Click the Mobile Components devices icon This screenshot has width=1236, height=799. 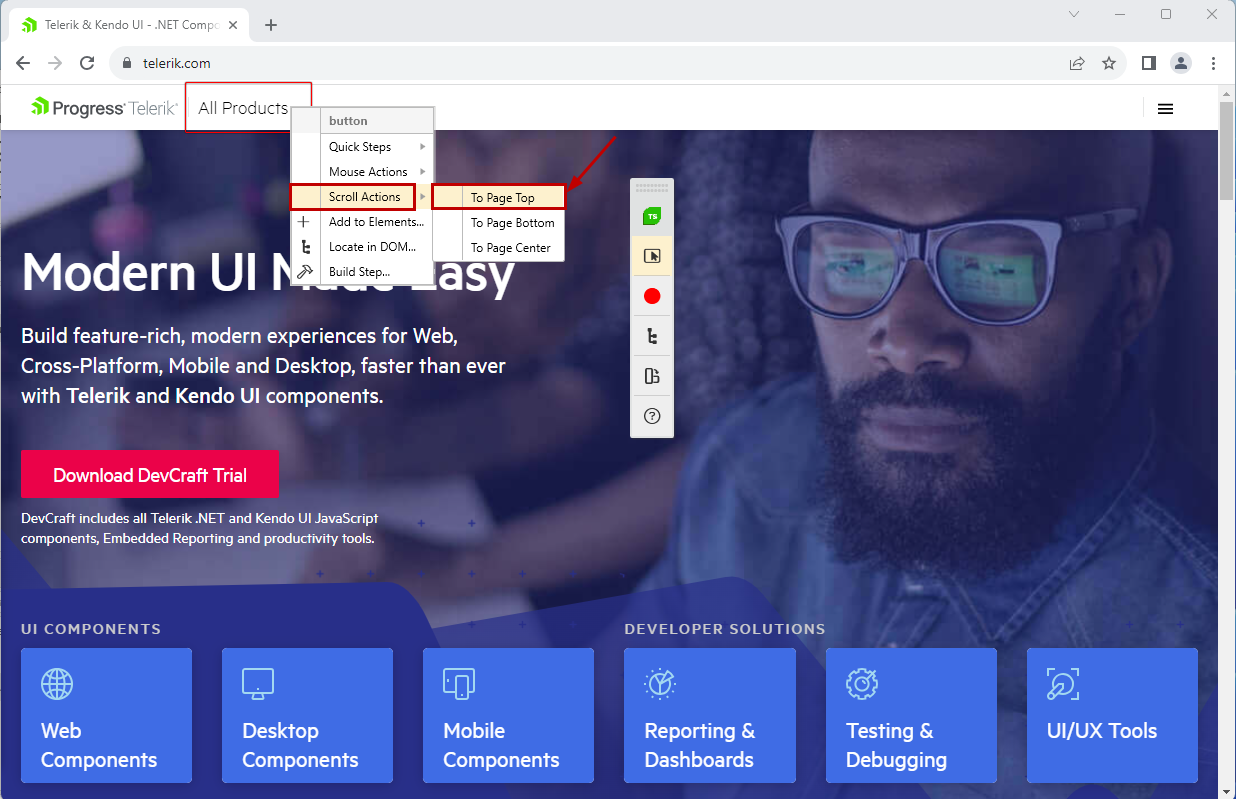(x=459, y=684)
